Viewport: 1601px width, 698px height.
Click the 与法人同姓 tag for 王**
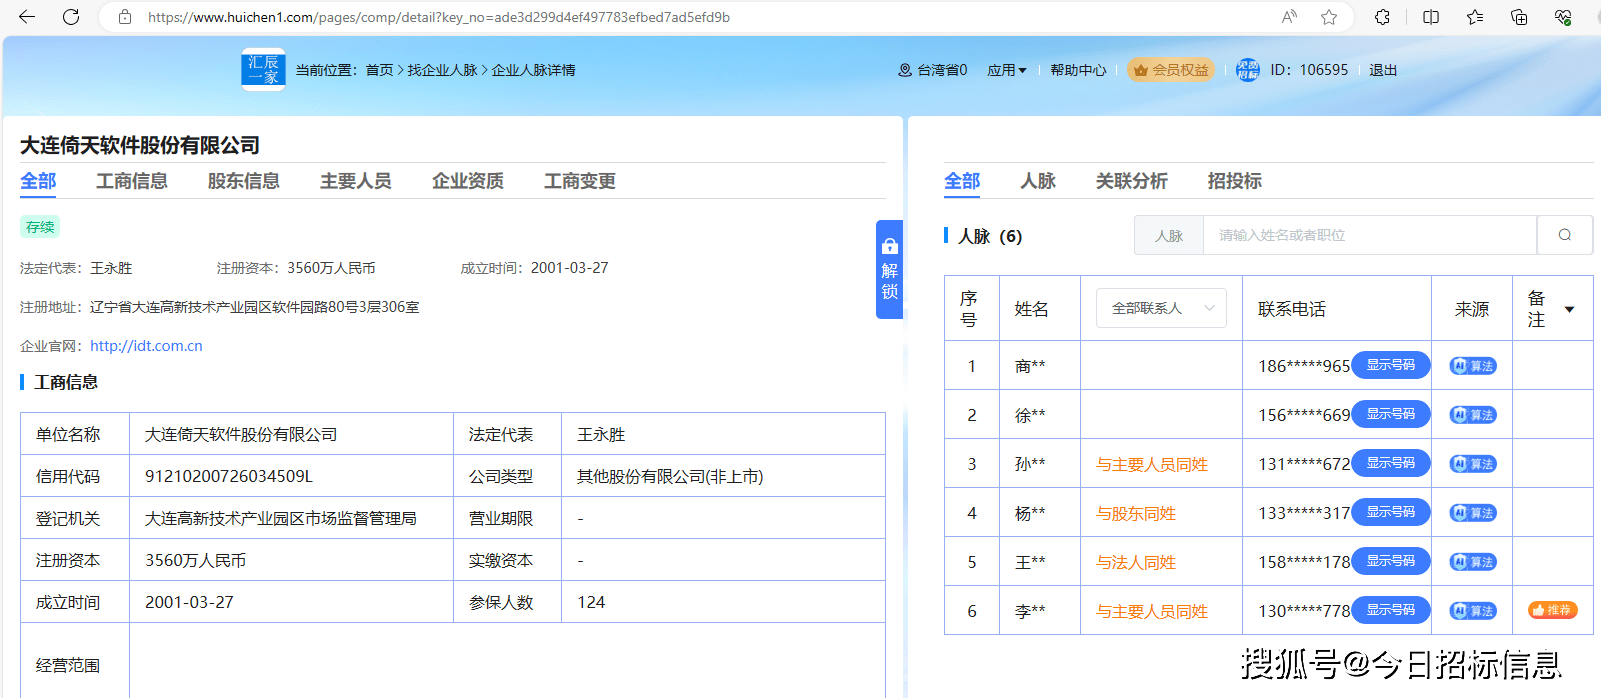[1136, 562]
